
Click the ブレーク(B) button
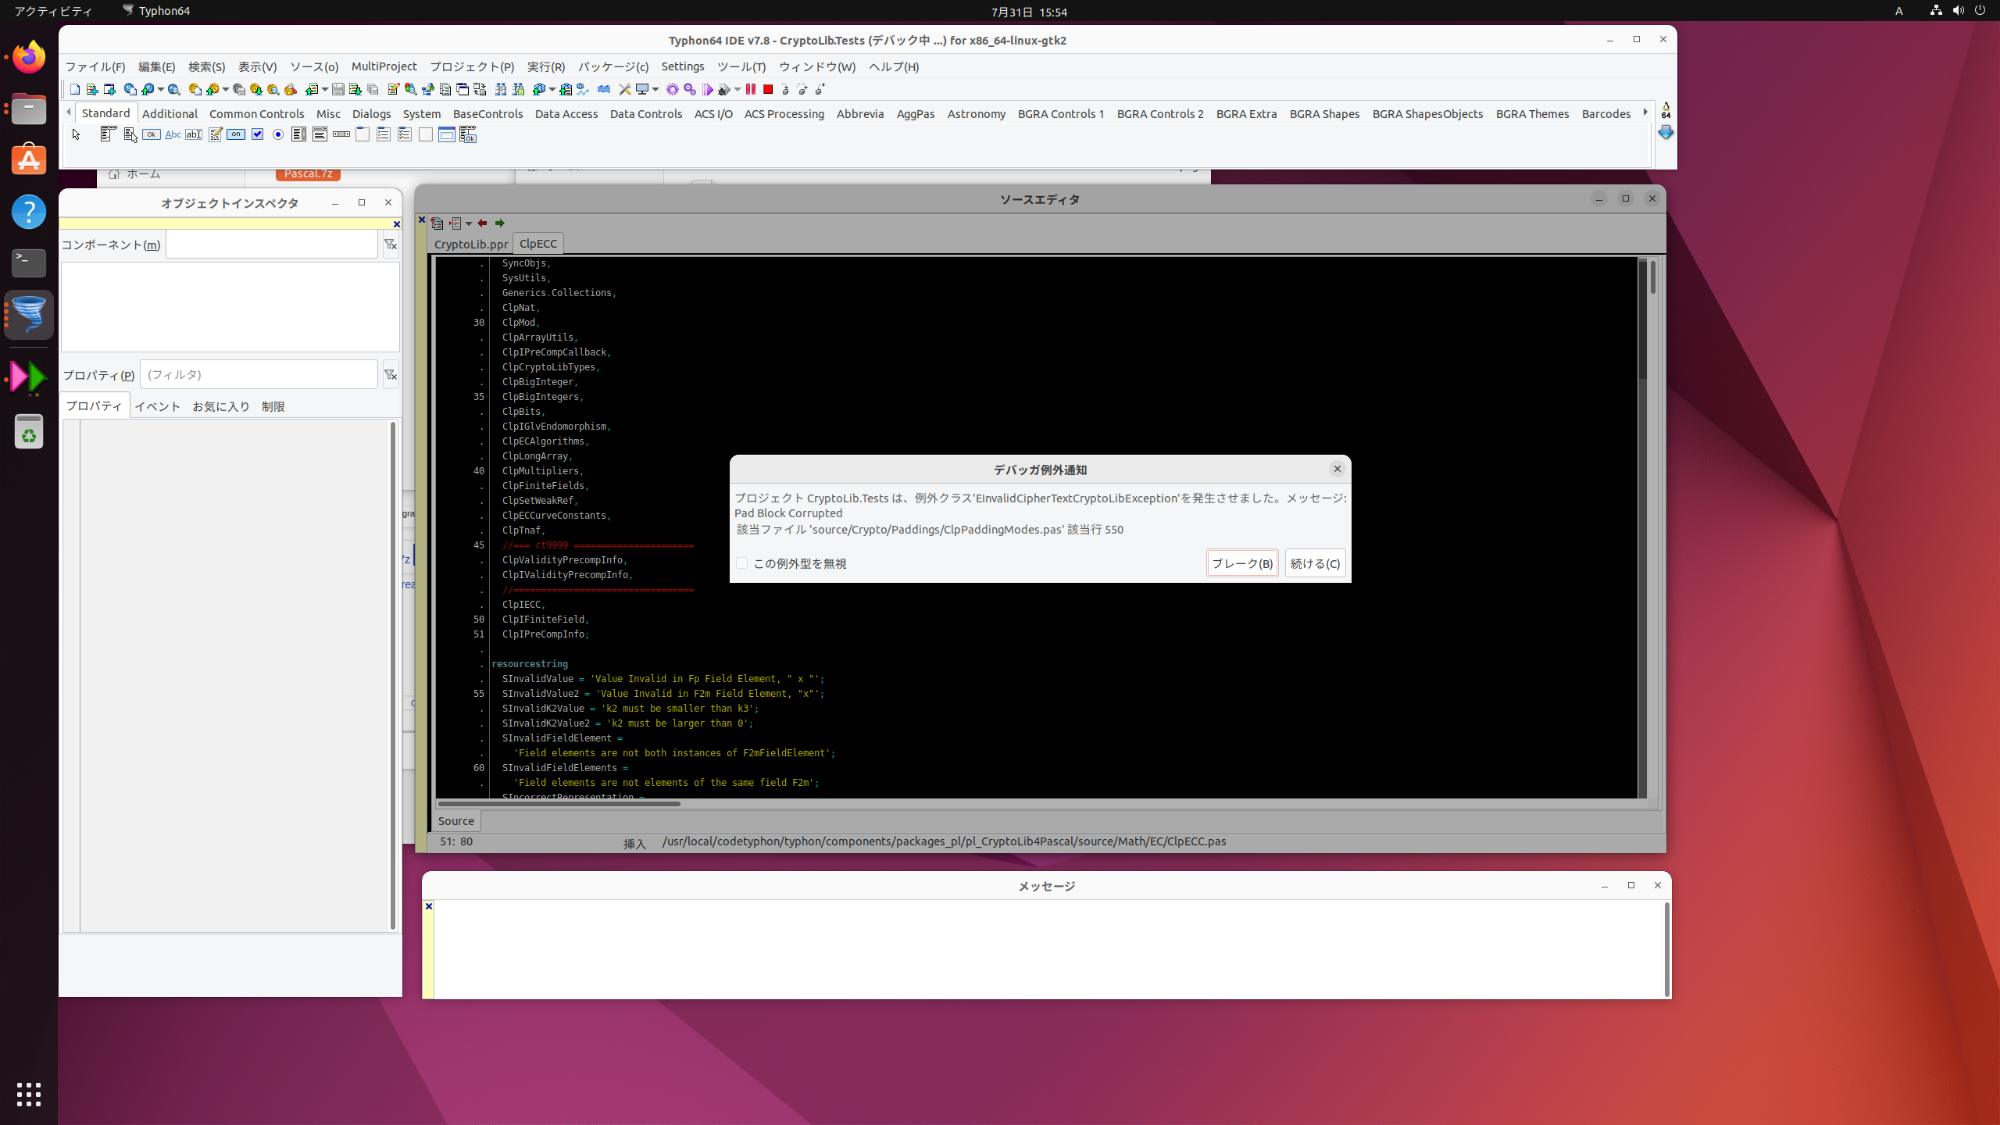click(1242, 564)
